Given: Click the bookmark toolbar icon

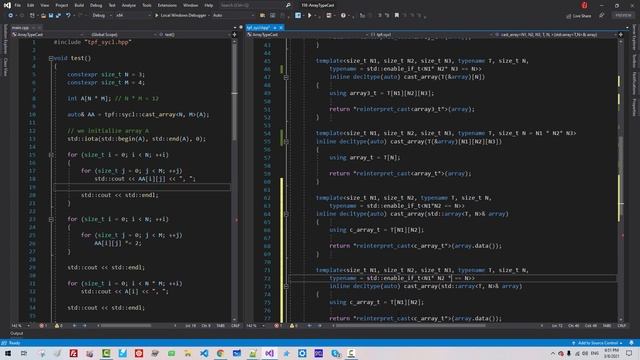Looking at the screenshot, I should (x=397, y=16).
